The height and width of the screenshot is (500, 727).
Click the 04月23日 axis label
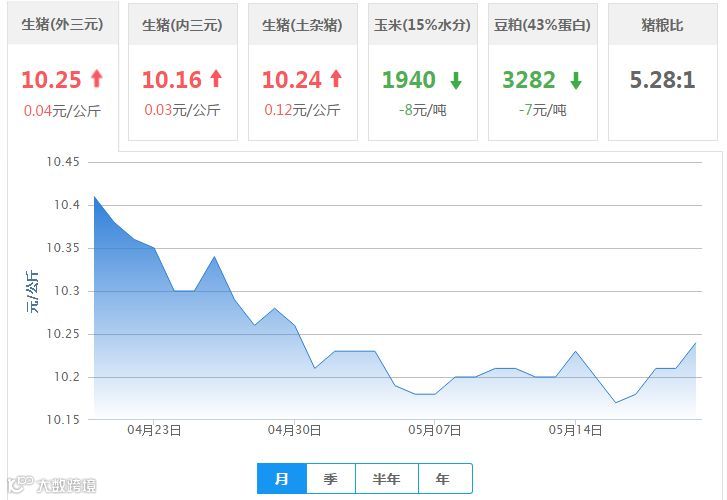(154, 430)
